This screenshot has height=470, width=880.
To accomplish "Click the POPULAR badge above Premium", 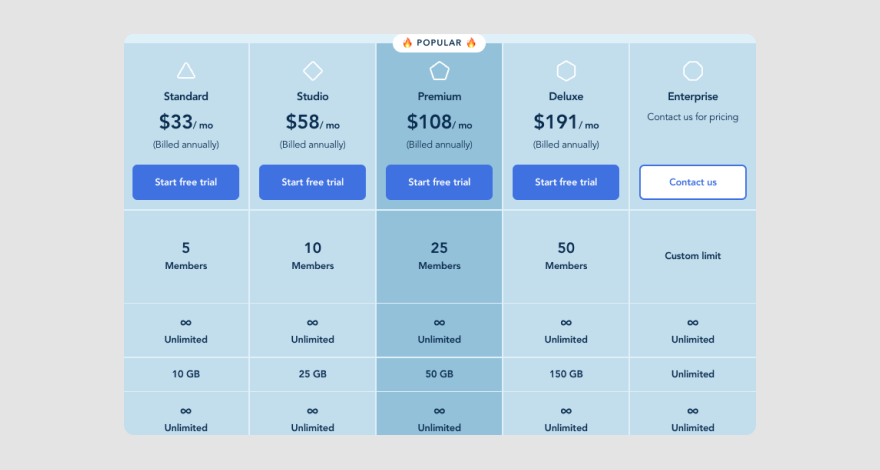I will pyautogui.click(x=439, y=43).
